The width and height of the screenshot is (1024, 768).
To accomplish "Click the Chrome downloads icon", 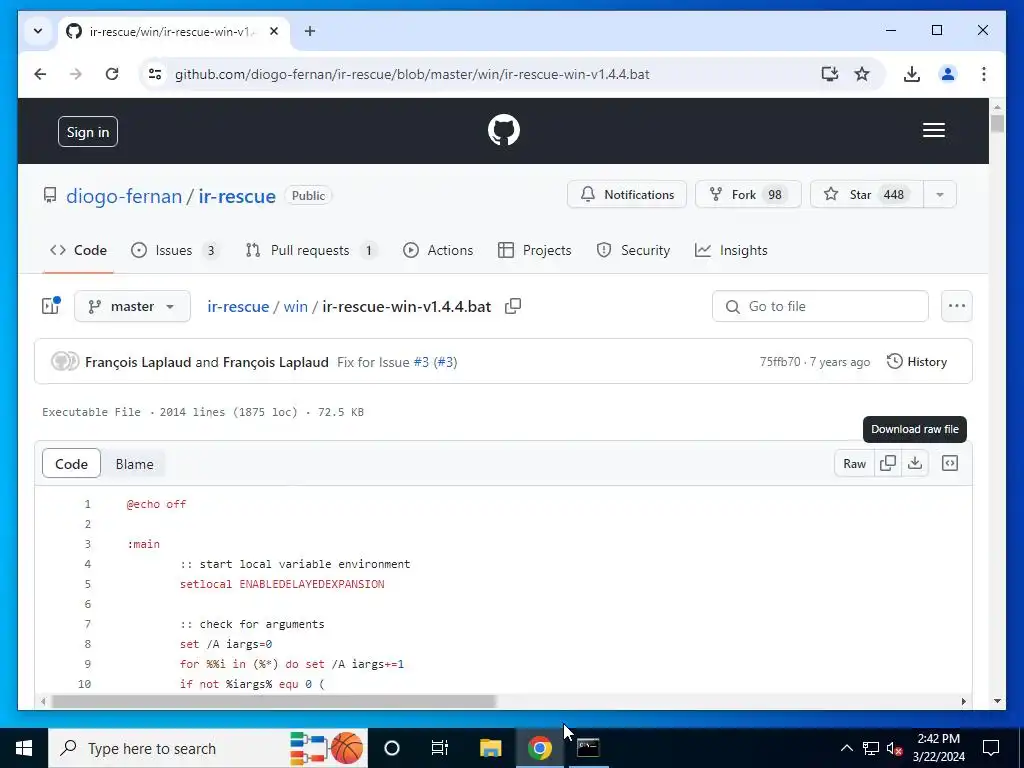I will coord(912,74).
